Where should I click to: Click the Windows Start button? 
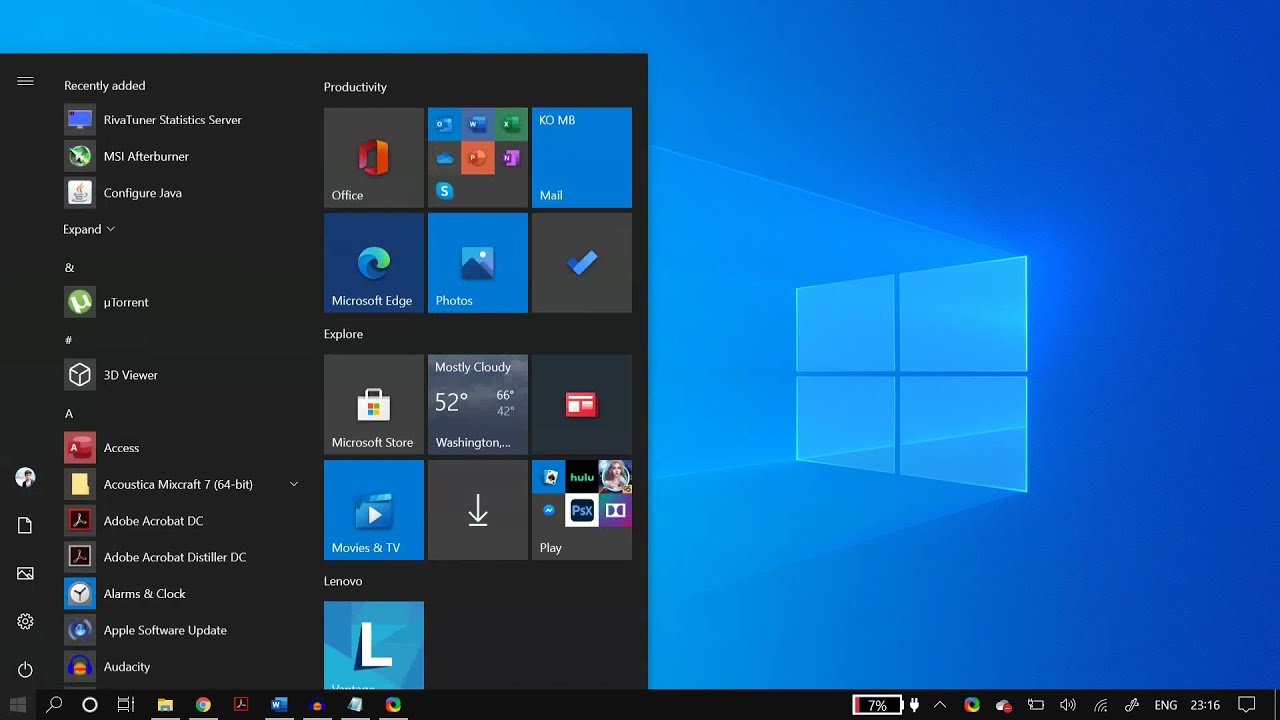click(18, 705)
